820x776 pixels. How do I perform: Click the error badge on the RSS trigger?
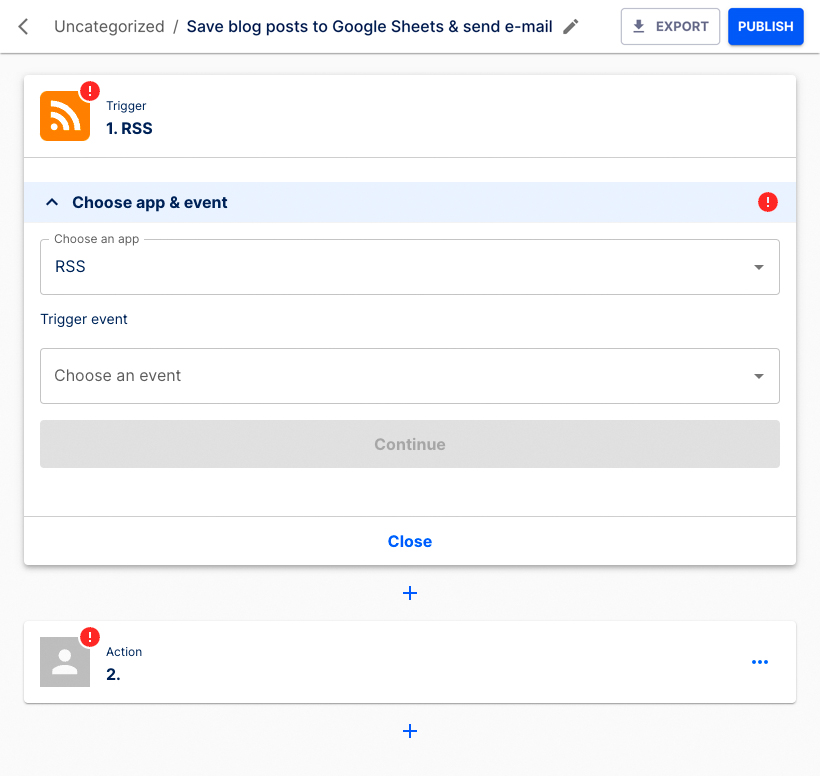88,91
